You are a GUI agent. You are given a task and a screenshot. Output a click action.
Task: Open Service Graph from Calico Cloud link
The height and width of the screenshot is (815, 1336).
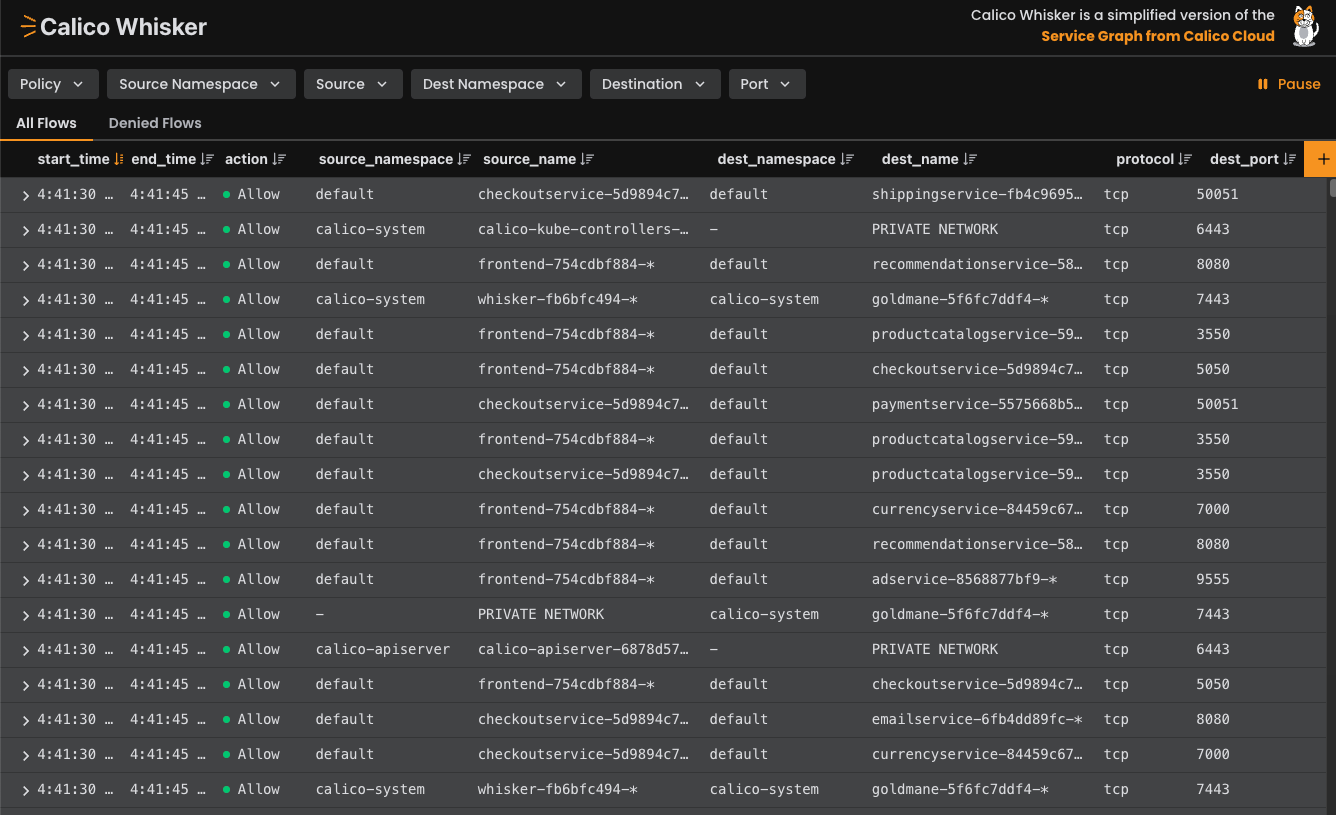[1157, 36]
